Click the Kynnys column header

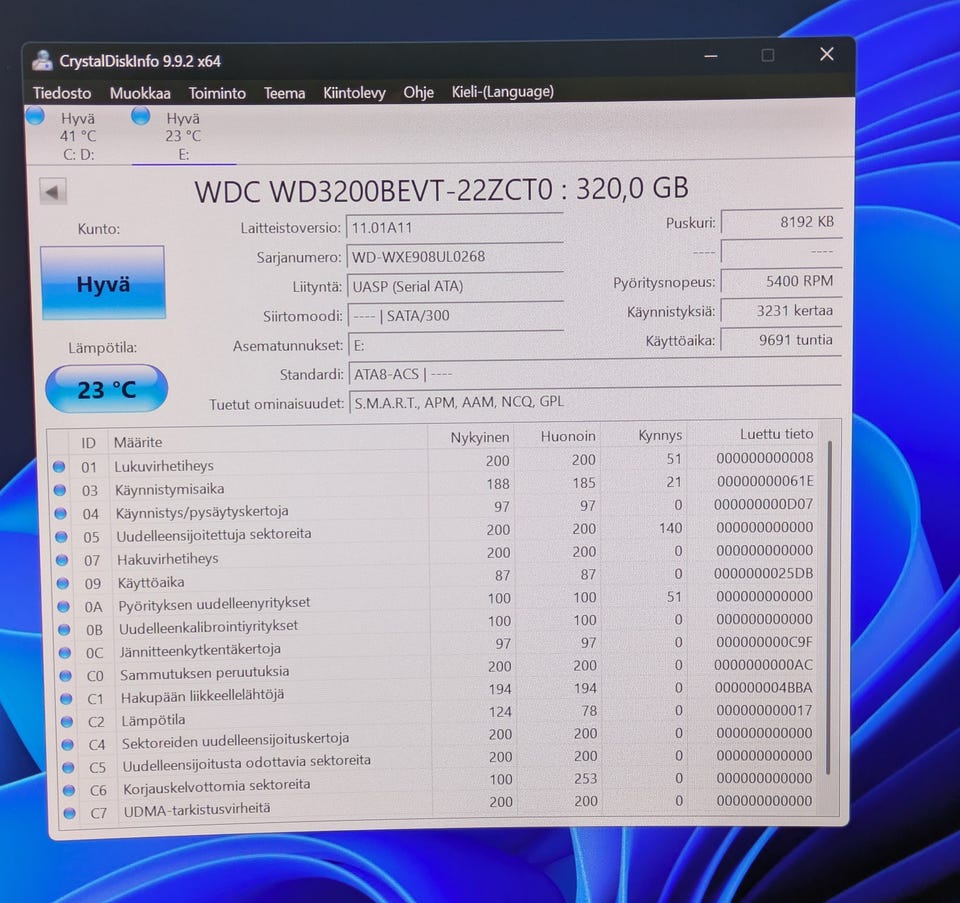pos(660,435)
